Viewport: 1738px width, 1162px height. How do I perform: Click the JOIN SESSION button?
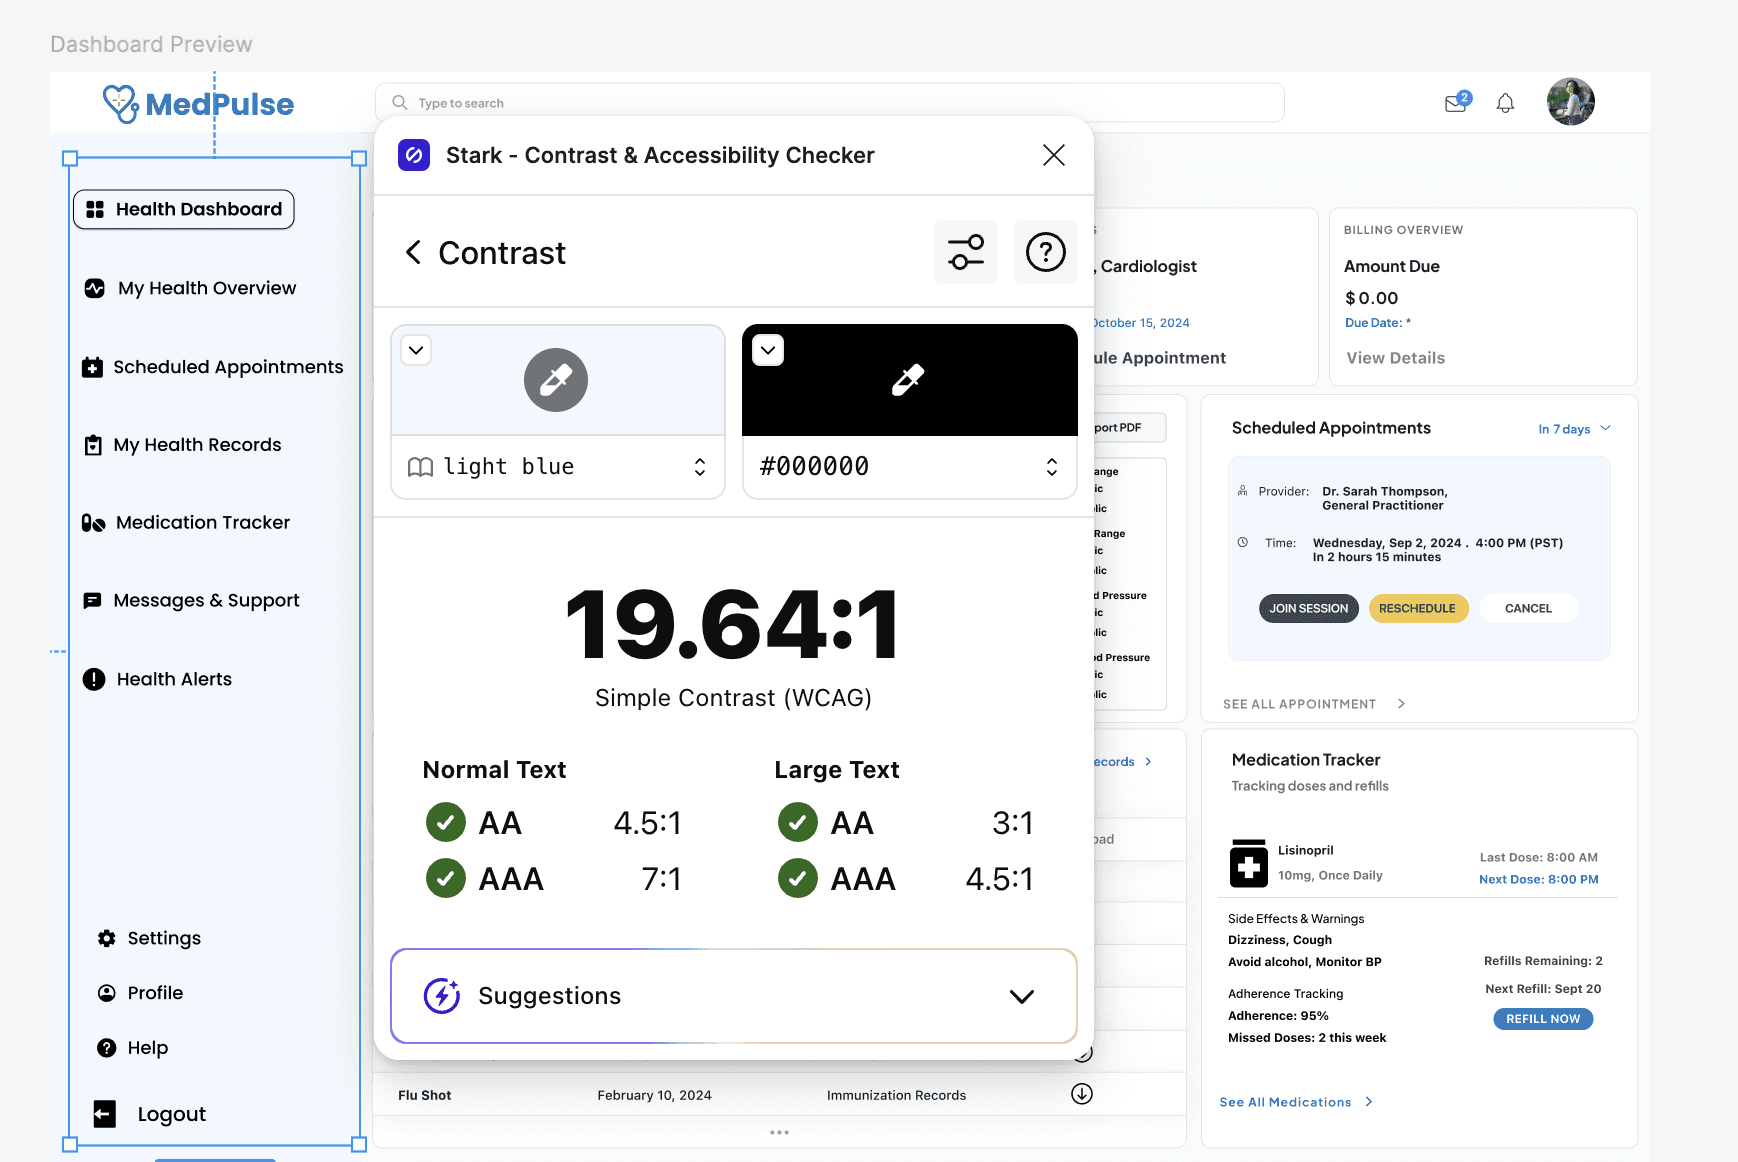coord(1309,608)
